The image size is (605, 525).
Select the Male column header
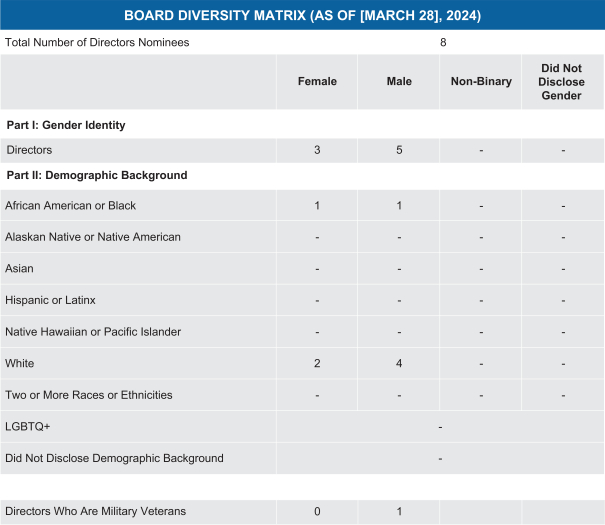point(399,82)
